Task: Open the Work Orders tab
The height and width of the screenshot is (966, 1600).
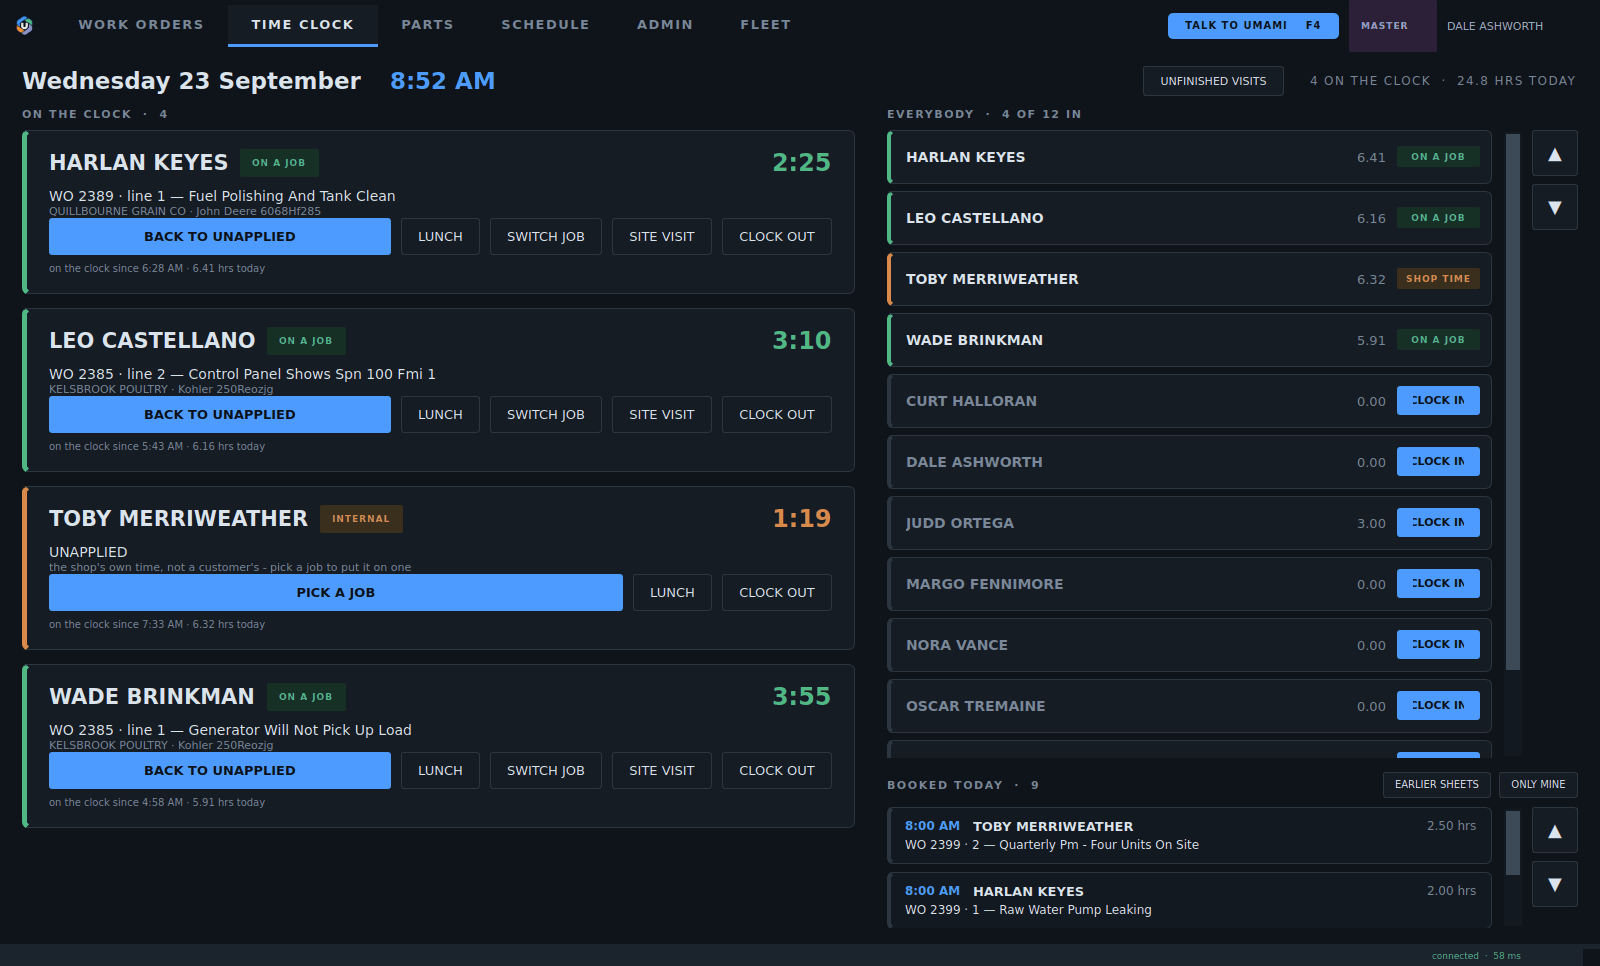Action: [x=141, y=25]
